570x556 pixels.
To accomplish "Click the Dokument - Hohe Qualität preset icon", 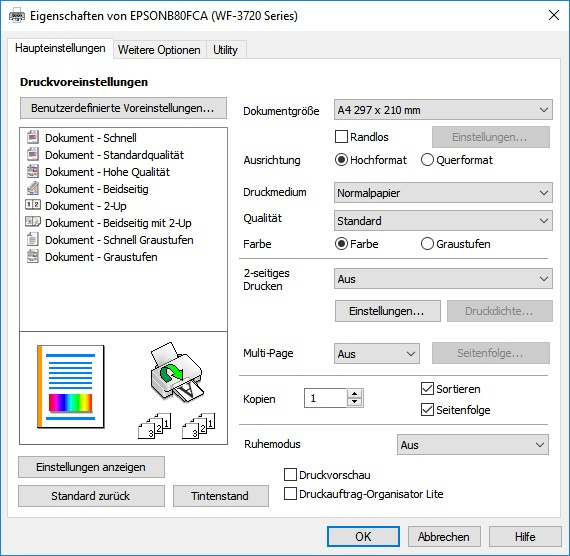I will 33,172.
